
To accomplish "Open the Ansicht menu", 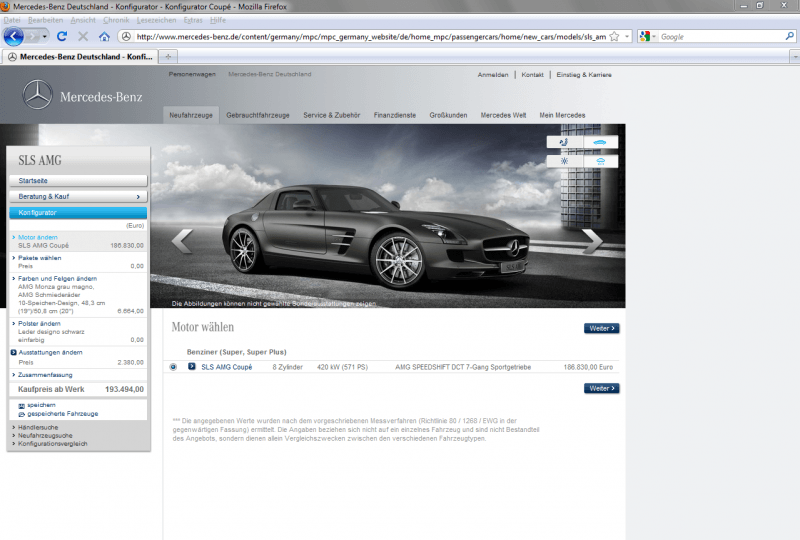I will coord(83,20).
